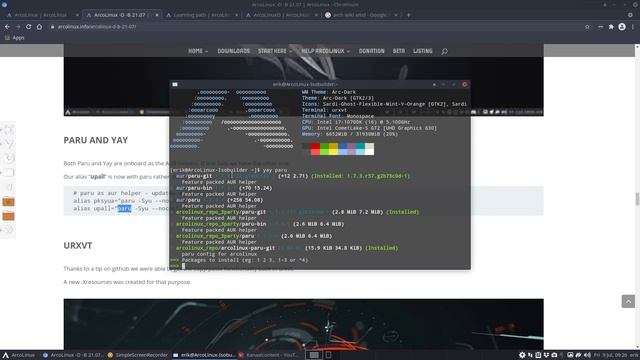This screenshot has width=640, height=360.
Task: Click the PARU AND YAY heading
Action: pyautogui.click(x=96, y=140)
